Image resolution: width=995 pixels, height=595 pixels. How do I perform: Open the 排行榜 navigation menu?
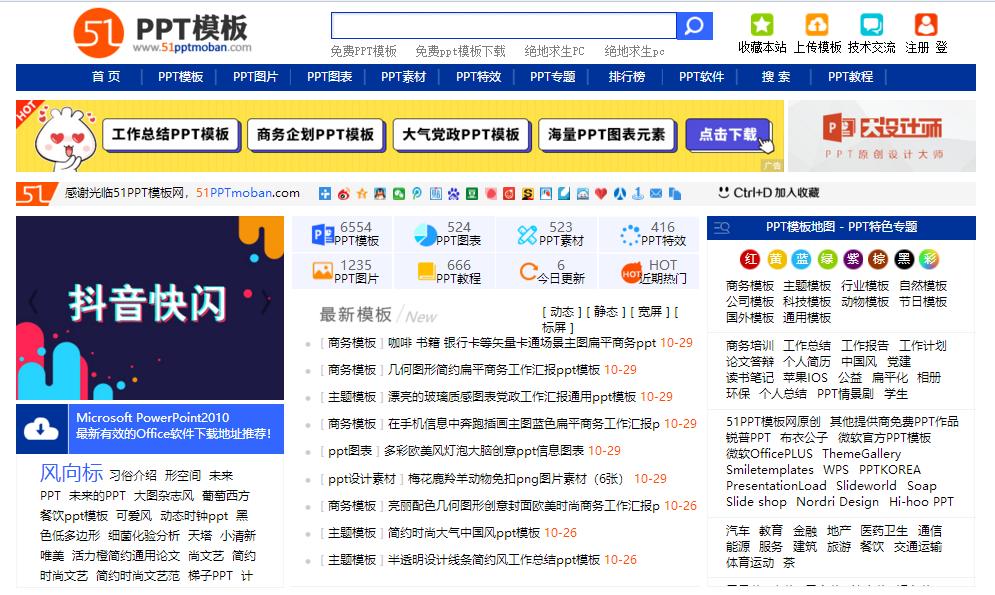[628, 76]
